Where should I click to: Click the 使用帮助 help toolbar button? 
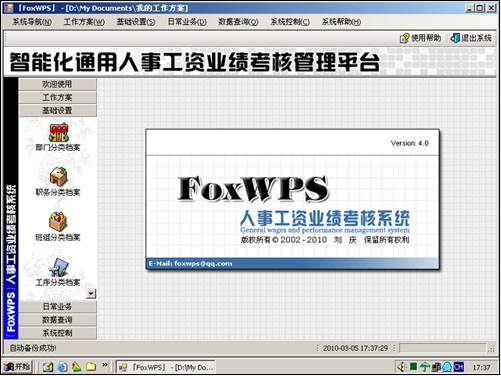(421, 38)
